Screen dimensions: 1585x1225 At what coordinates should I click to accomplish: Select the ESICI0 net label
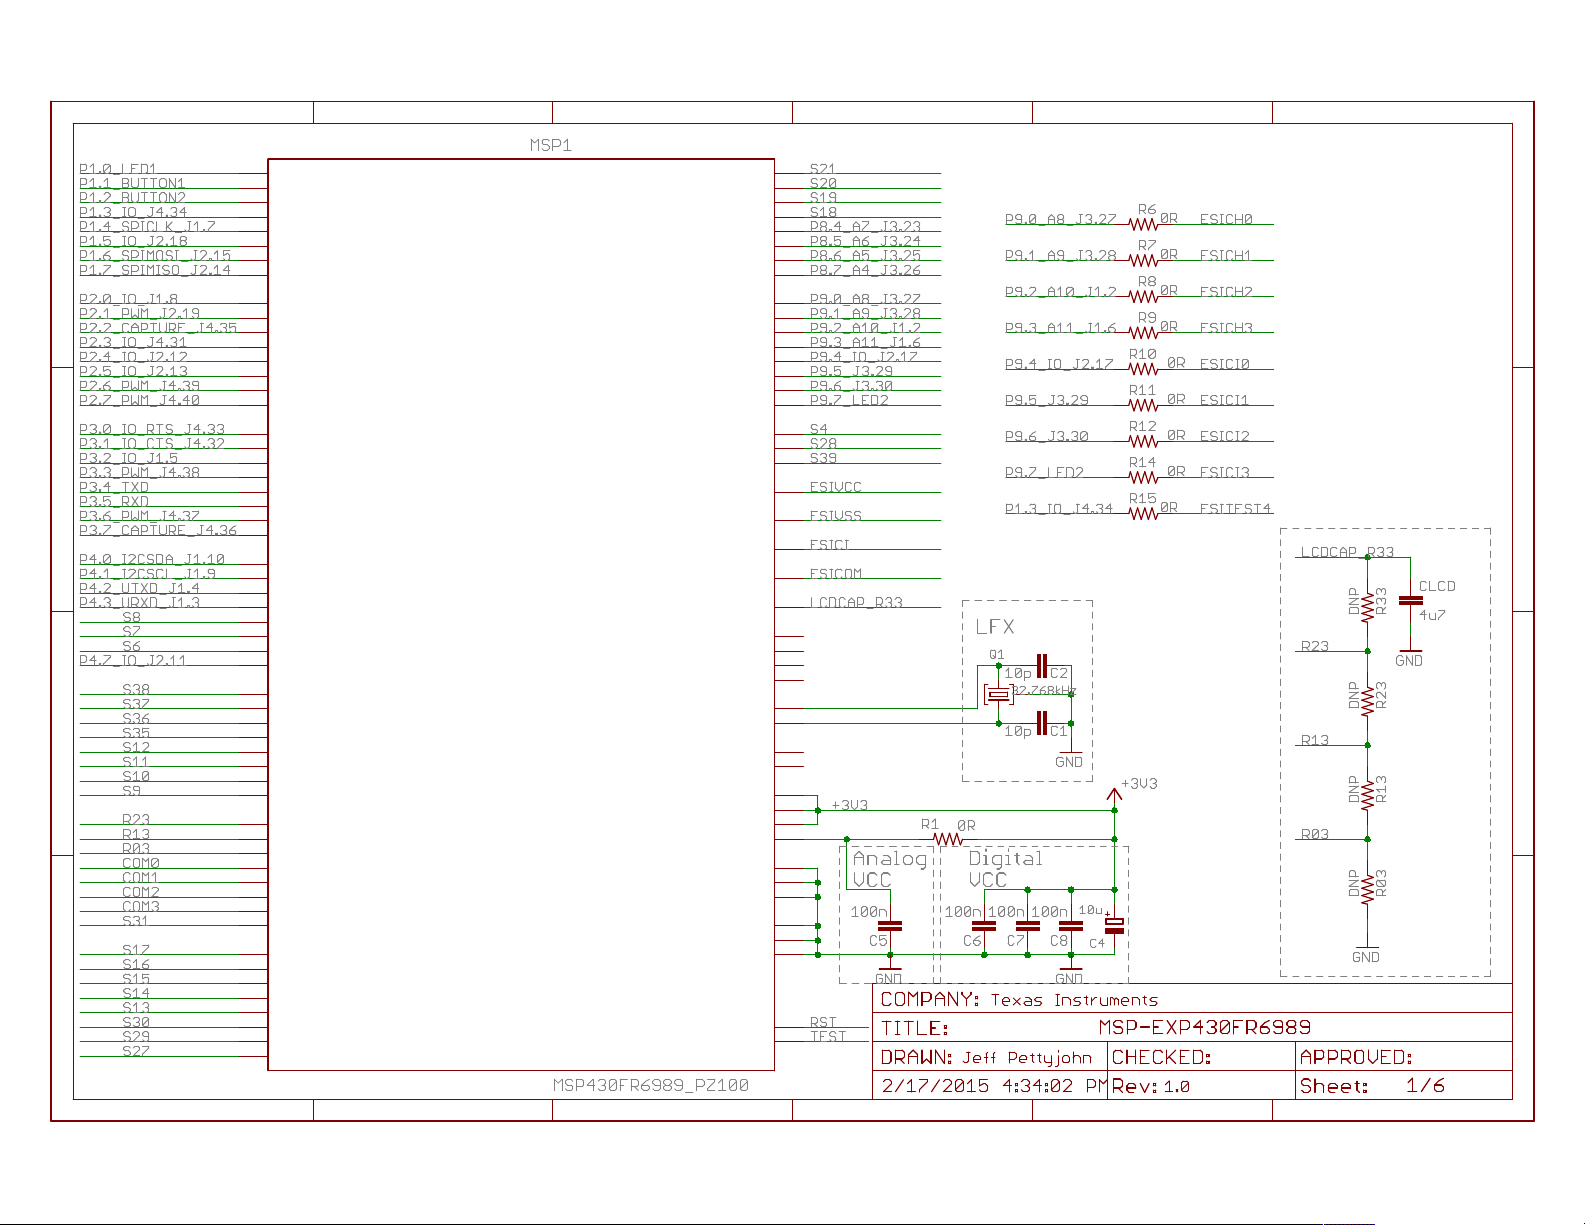pos(1225,364)
